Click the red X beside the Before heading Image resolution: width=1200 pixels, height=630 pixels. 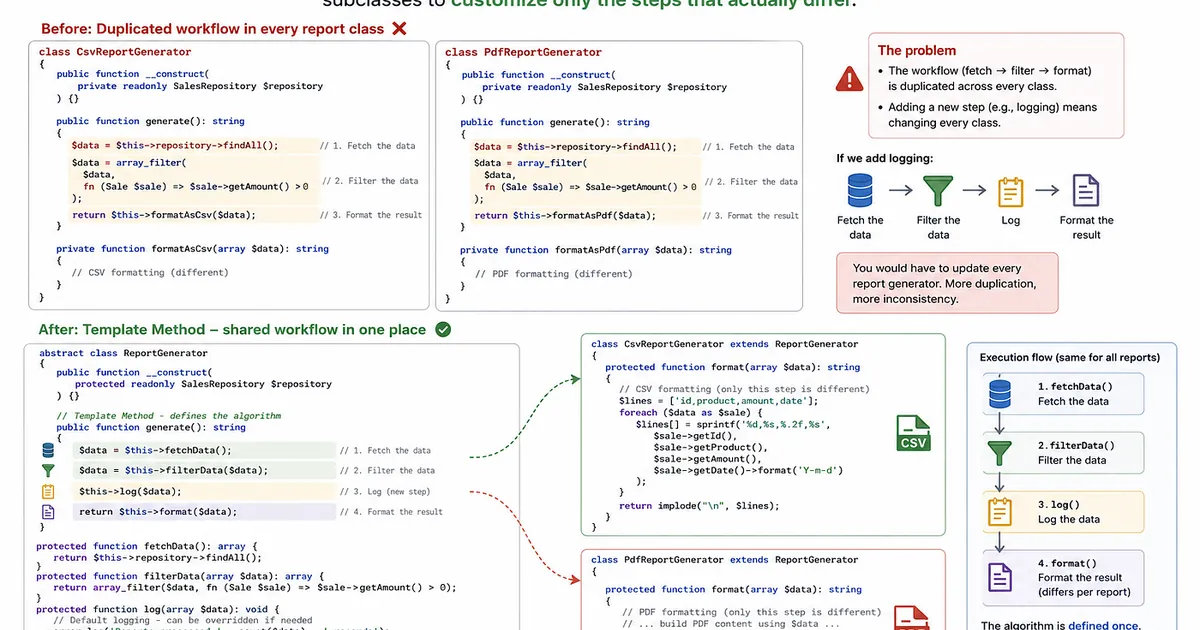pos(399,28)
